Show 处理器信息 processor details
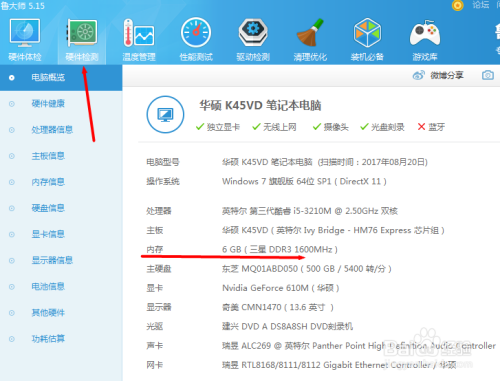 (x=61, y=130)
